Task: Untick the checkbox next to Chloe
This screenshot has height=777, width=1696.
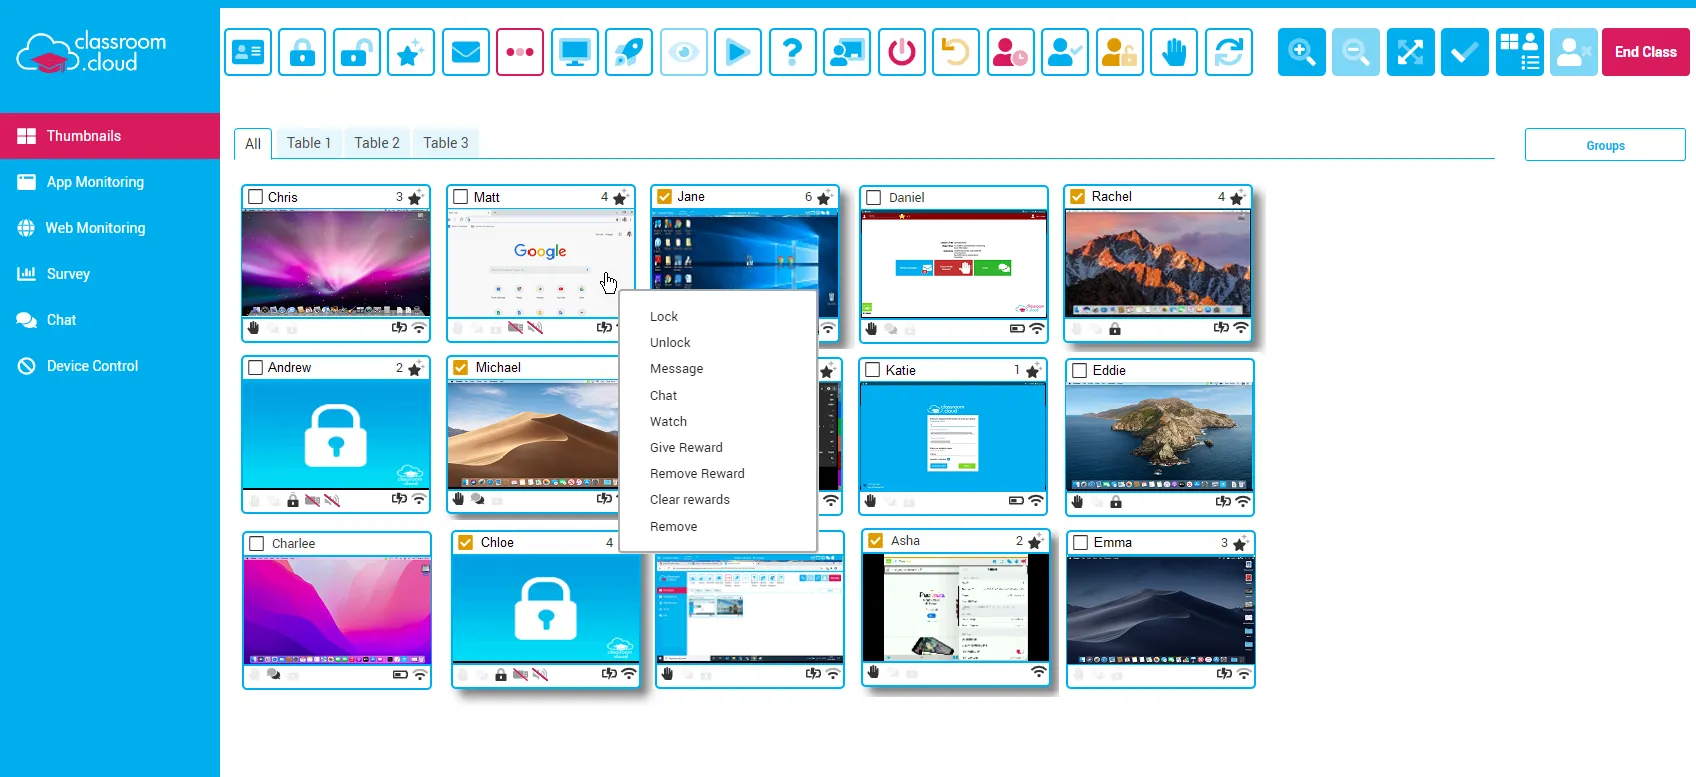Action: [x=466, y=543]
